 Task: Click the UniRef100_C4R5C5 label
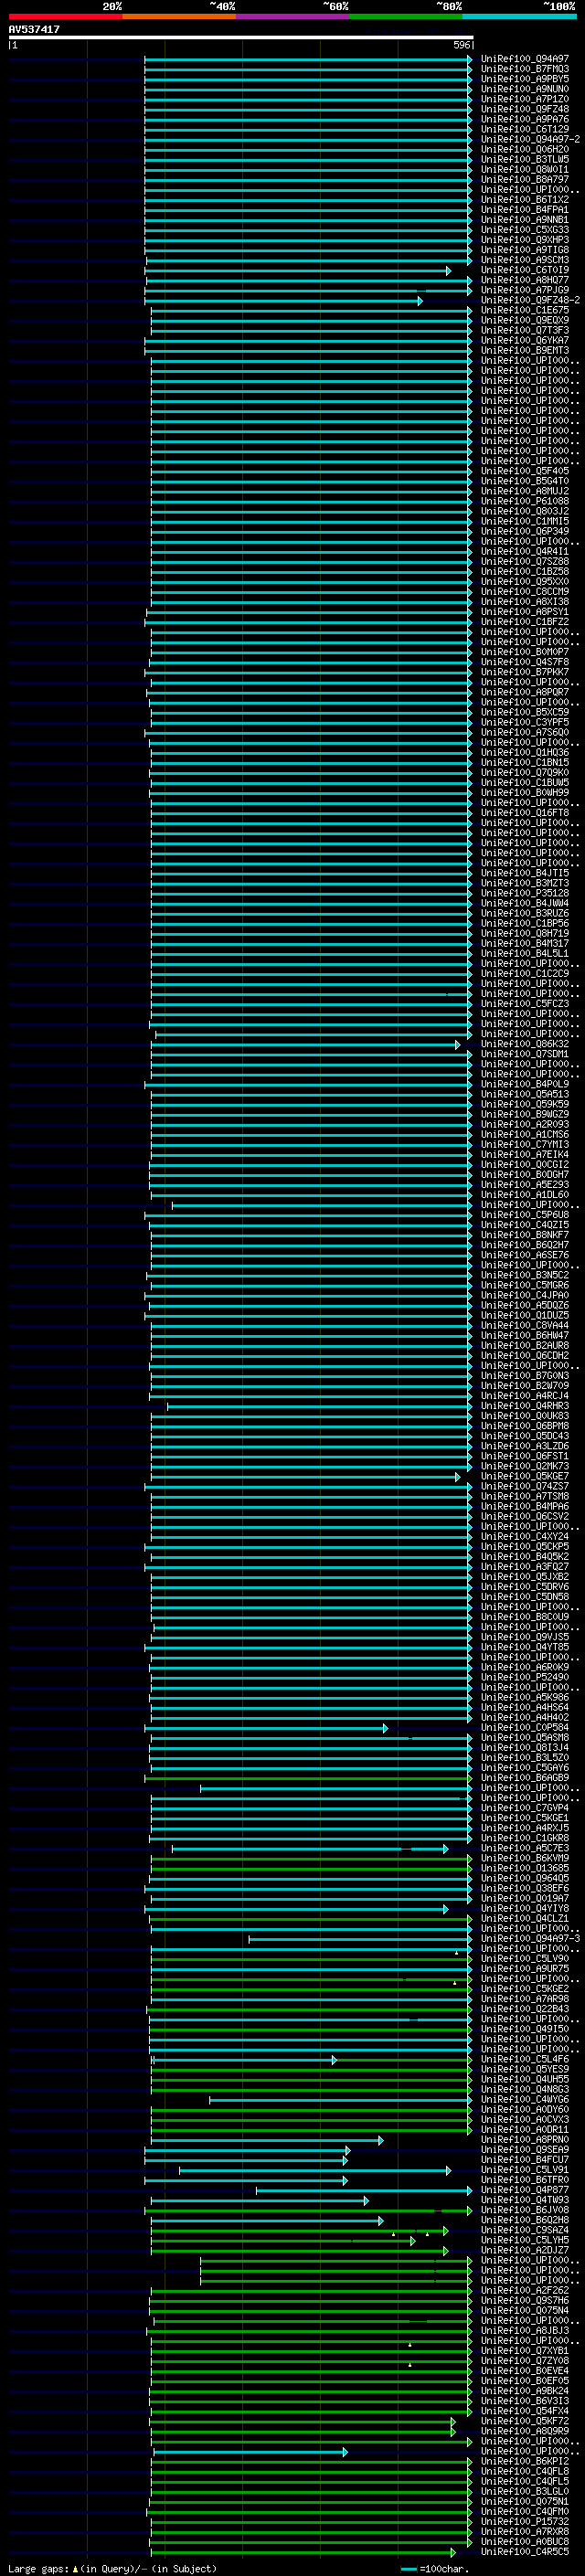pyautogui.click(x=525, y=2551)
